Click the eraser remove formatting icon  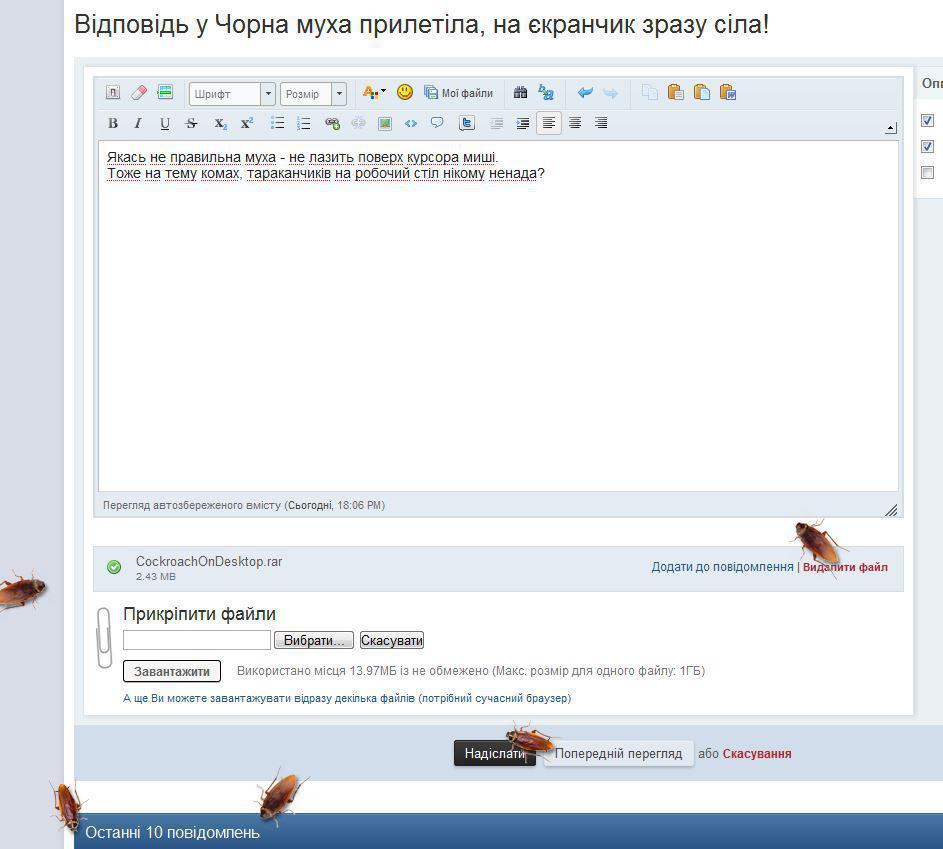[x=139, y=93]
